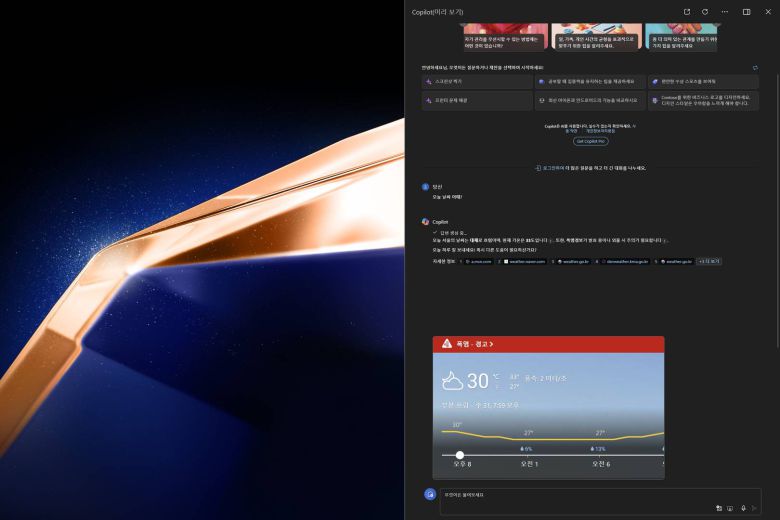Refresh the suggested prompts list
This screenshot has height=520, width=780.
pos(755,68)
